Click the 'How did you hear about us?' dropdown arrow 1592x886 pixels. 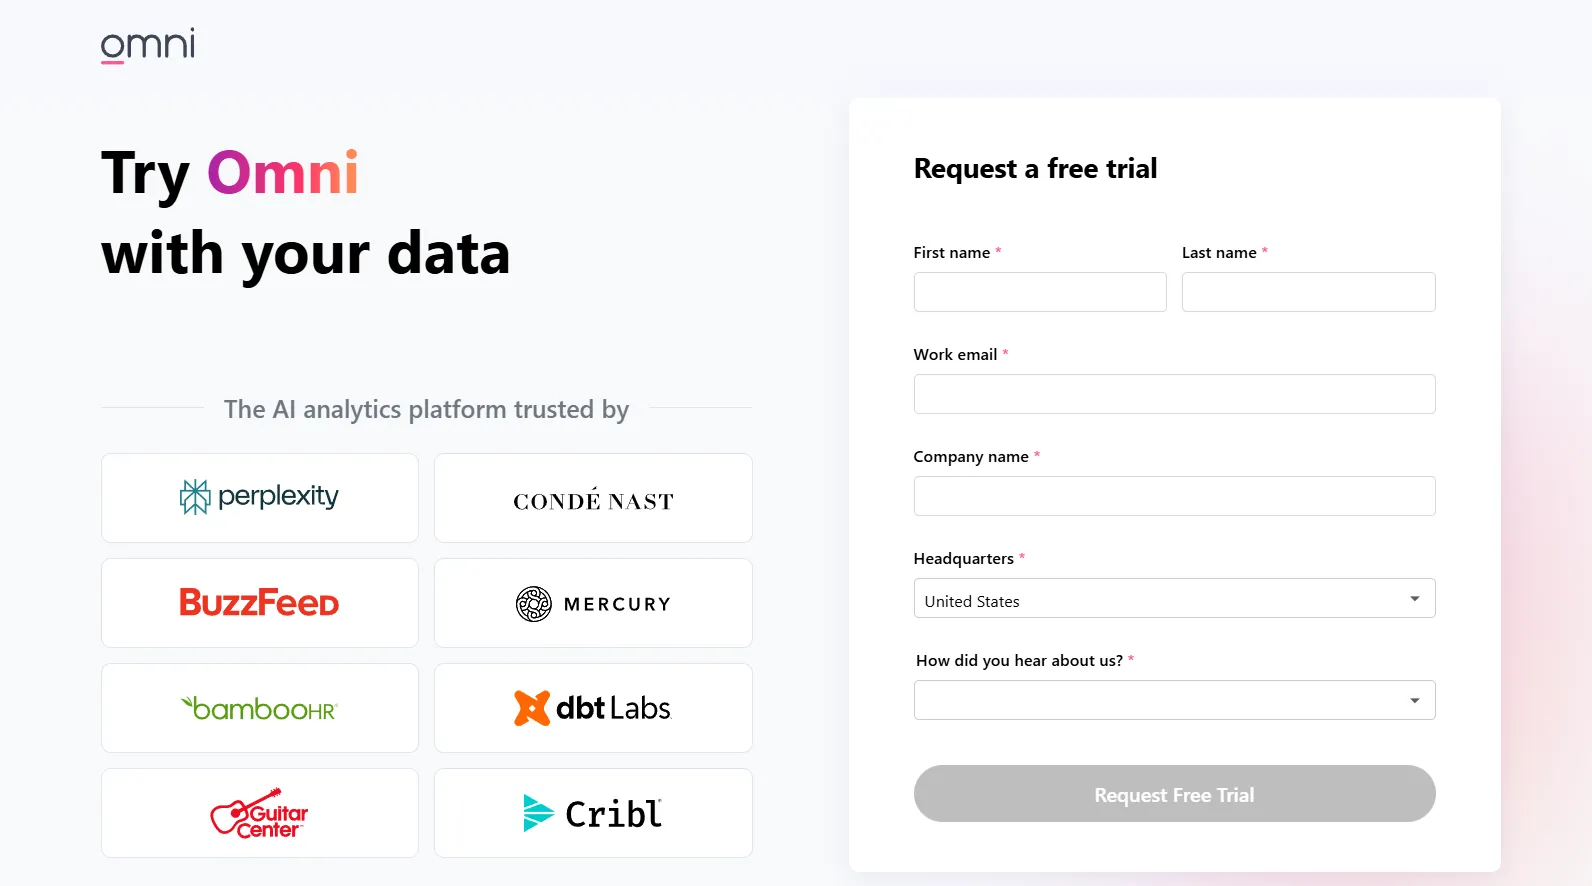[x=1414, y=700]
